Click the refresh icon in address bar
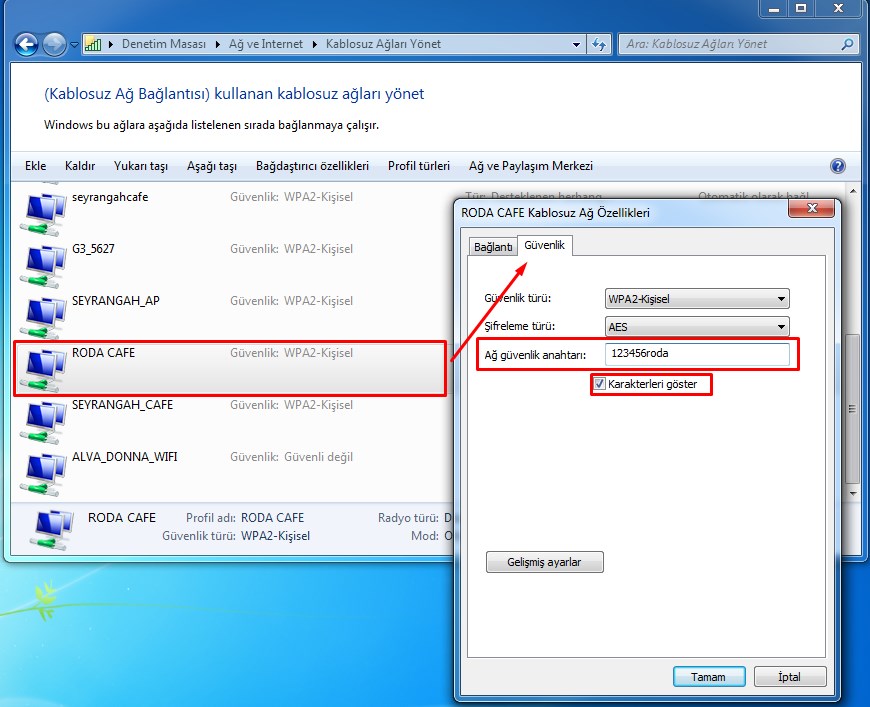 [599, 44]
